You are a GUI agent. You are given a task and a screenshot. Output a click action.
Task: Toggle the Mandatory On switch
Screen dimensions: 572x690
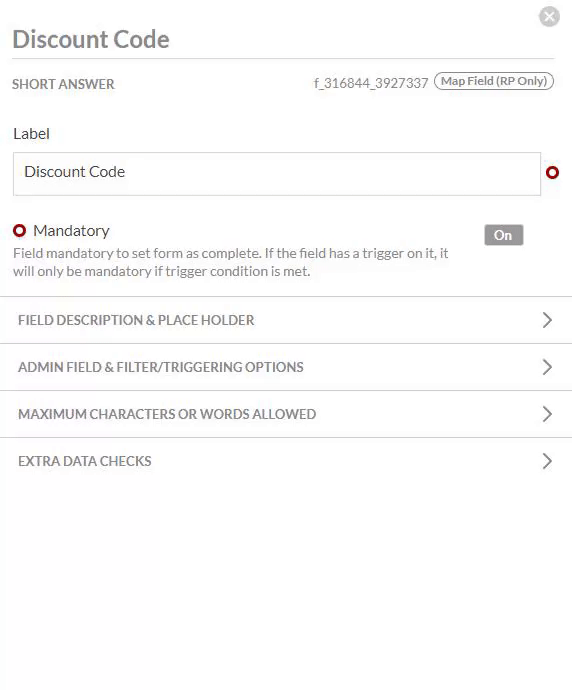coord(504,235)
